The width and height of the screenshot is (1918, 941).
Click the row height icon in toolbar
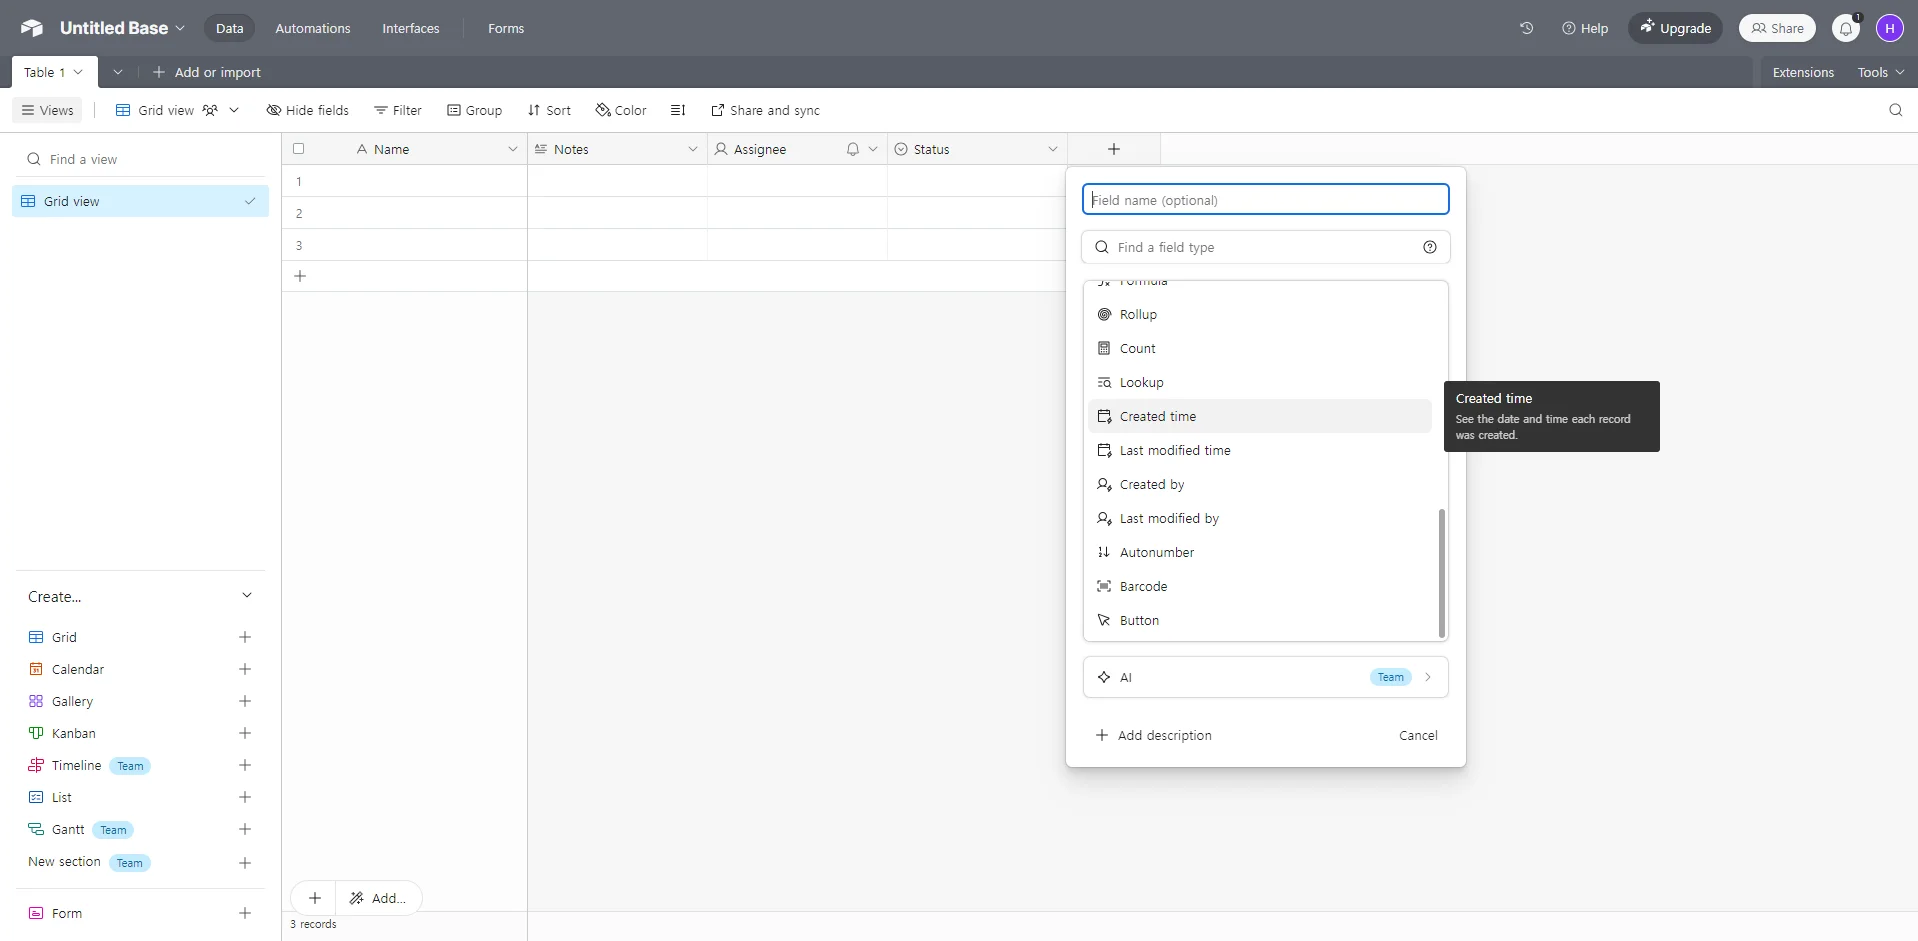click(x=678, y=110)
